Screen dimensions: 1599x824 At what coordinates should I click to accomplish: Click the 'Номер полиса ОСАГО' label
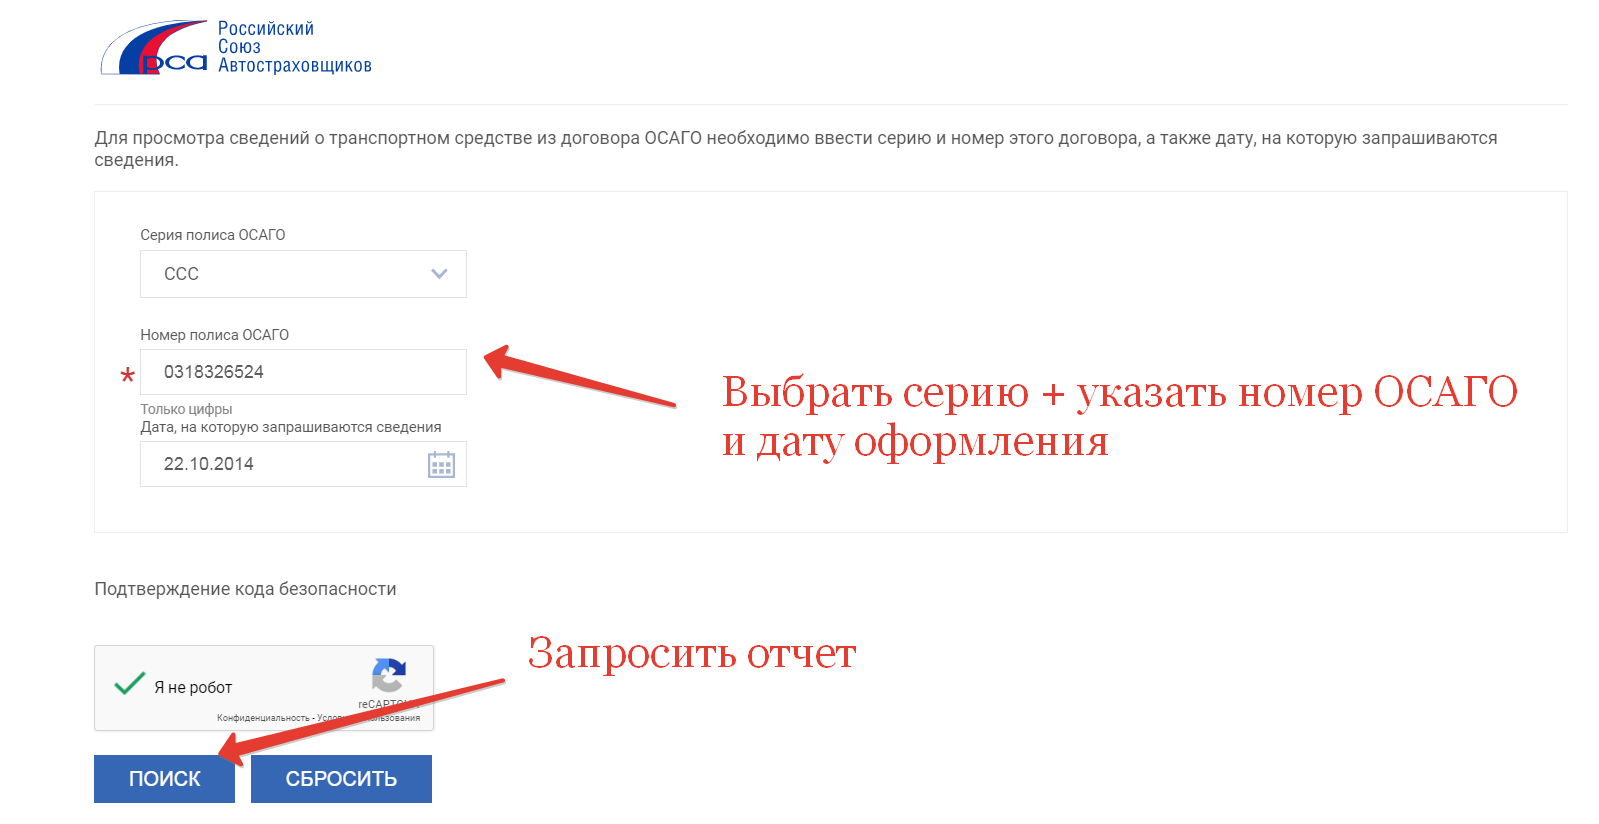tap(214, 335)
